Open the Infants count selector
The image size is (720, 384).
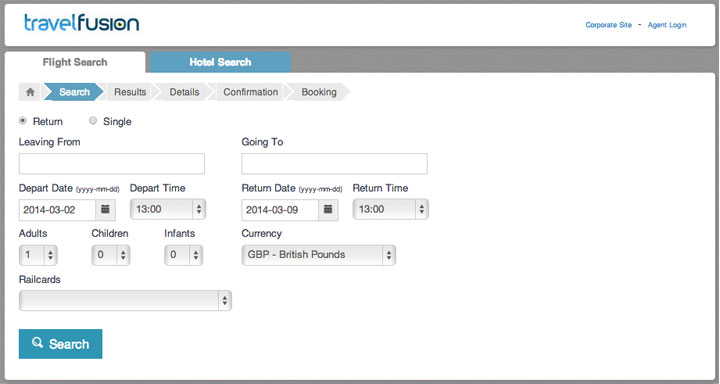184,255
